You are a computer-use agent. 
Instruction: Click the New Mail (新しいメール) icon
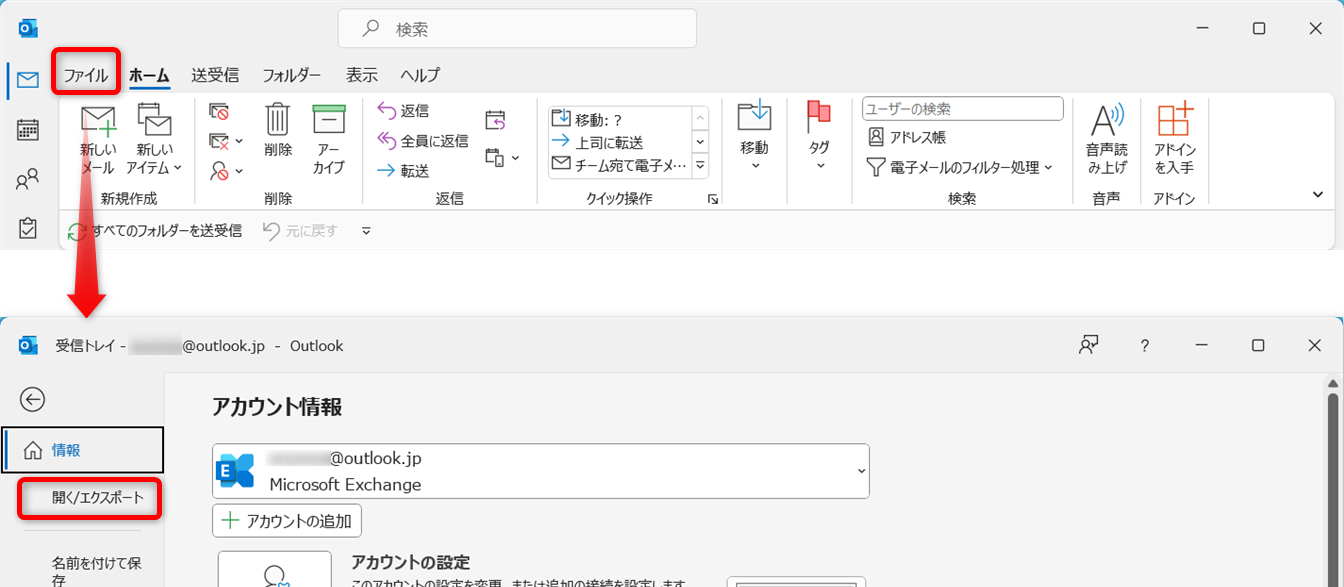(98, 123)
